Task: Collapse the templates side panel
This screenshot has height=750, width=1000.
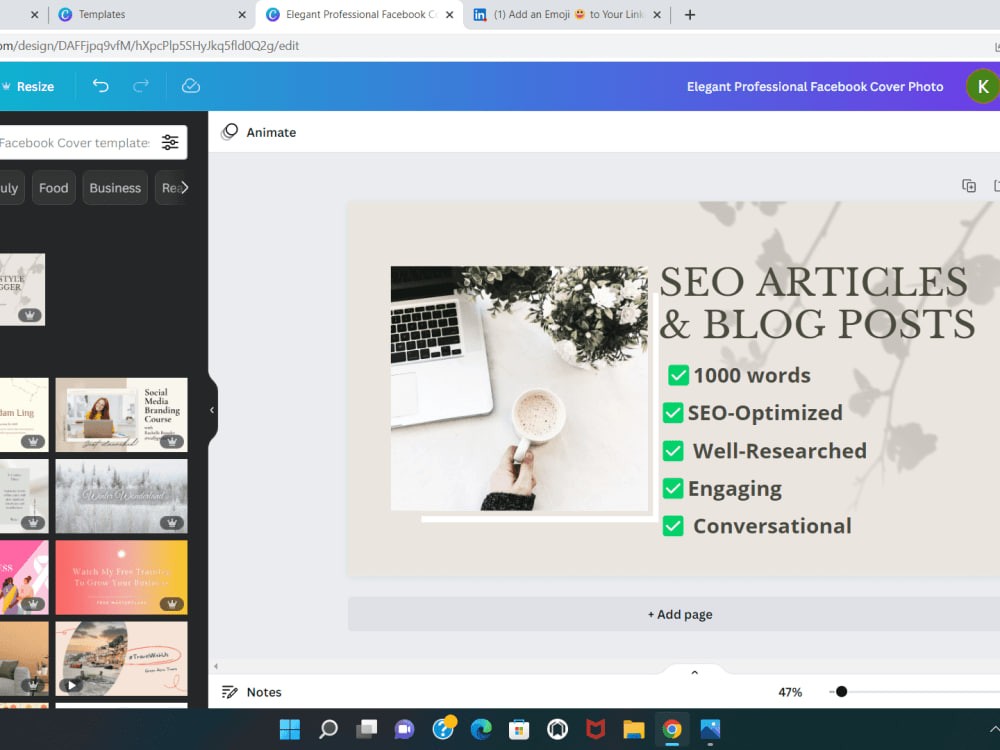Action: [211, 409]
